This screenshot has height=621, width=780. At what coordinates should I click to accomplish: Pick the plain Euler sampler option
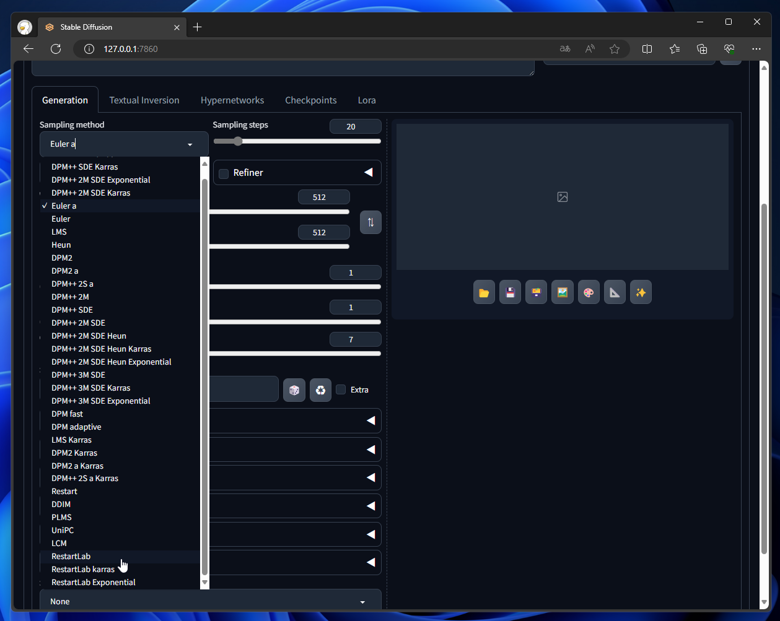click(120, 219)
